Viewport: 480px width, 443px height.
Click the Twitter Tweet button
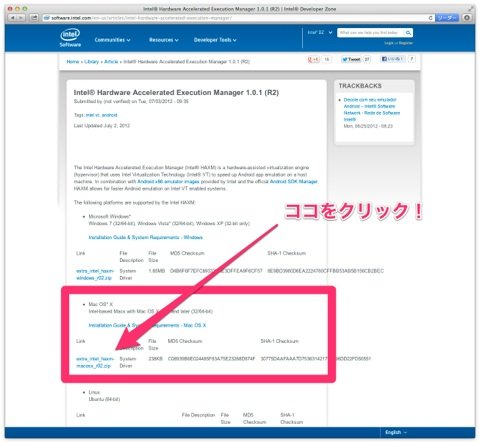pos(351,59)
